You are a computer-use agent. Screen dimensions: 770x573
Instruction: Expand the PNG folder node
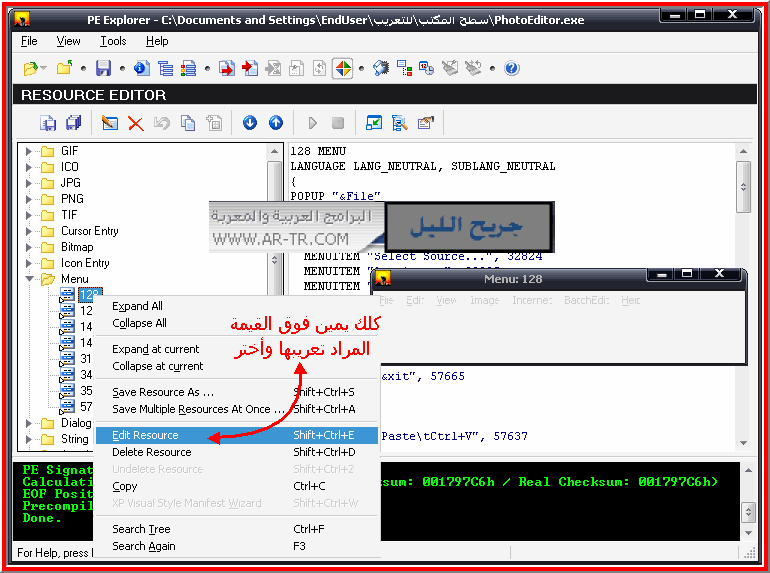click(x=28, y=199)
